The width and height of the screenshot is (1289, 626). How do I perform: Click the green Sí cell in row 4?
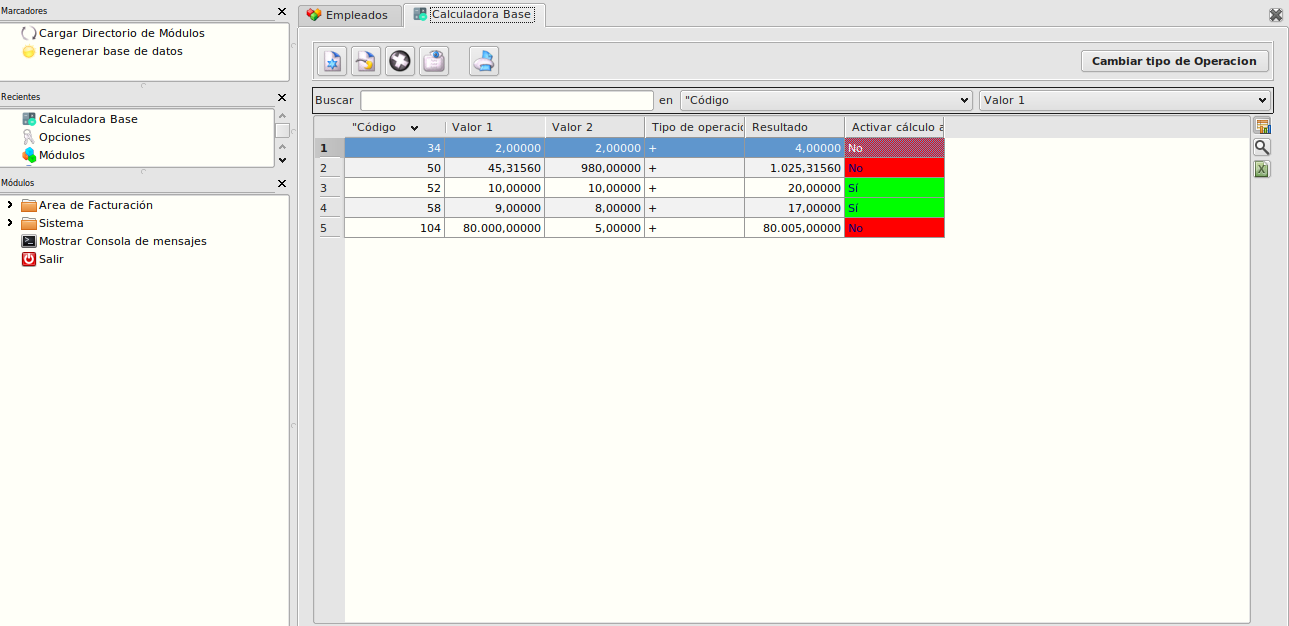895,208
